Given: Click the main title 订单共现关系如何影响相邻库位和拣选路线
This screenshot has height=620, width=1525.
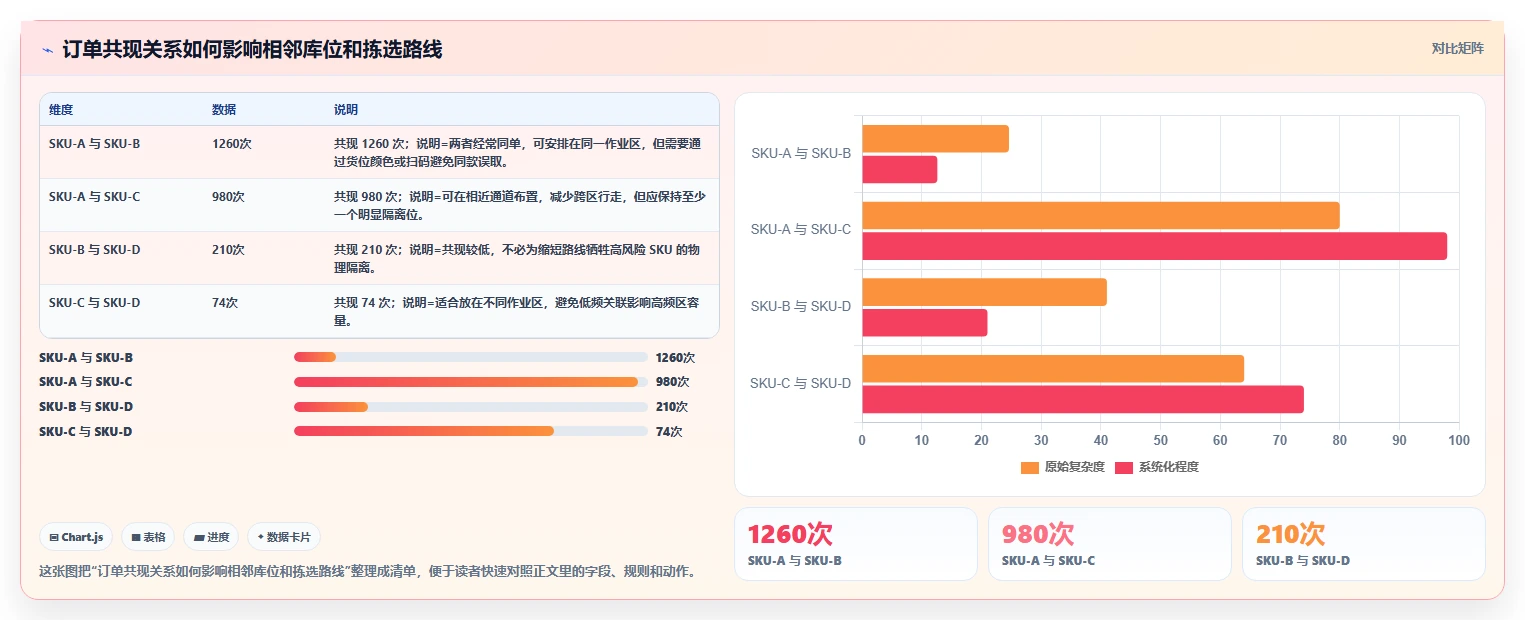Looking at the screenshot, I should pos(252,49).
